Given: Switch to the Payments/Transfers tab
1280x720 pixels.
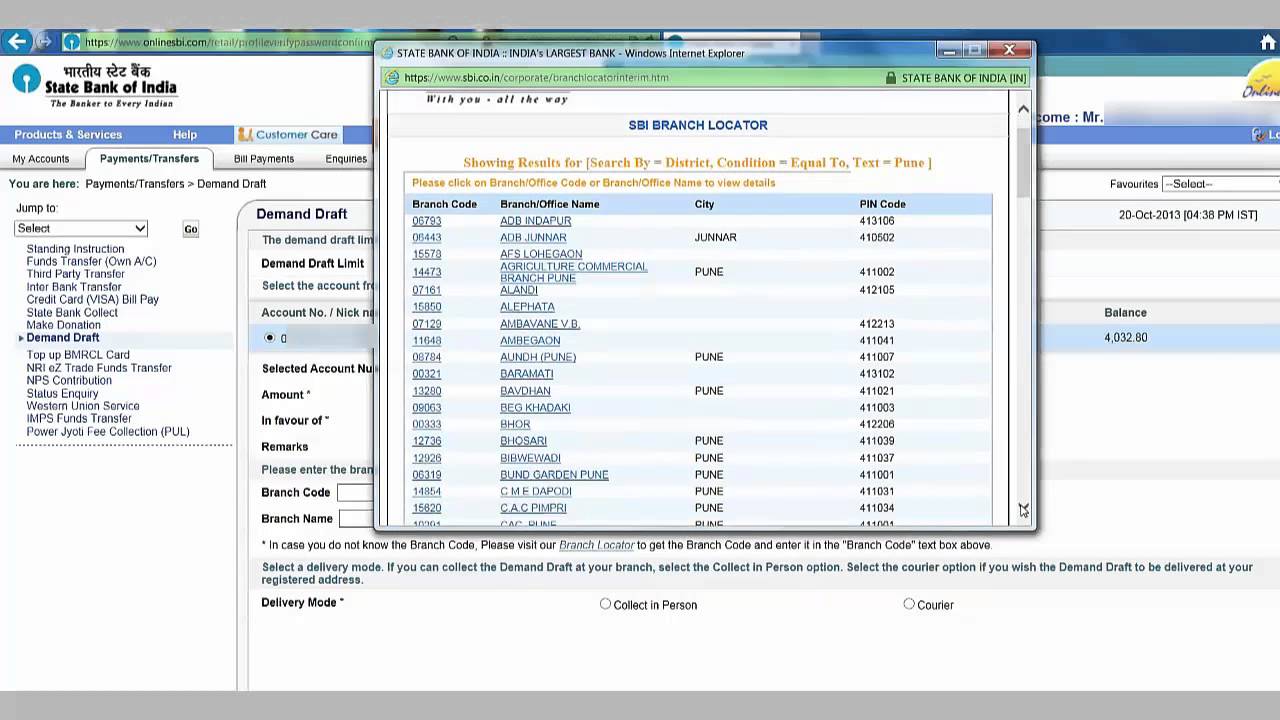Looking at the screenshot, I should [149, 158].
